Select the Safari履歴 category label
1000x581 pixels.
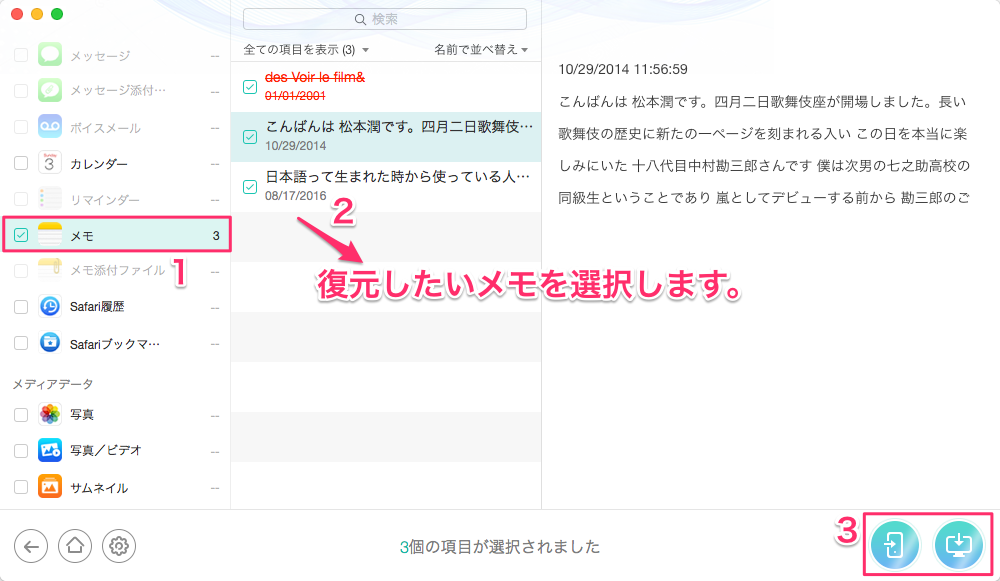coord(97,307)
